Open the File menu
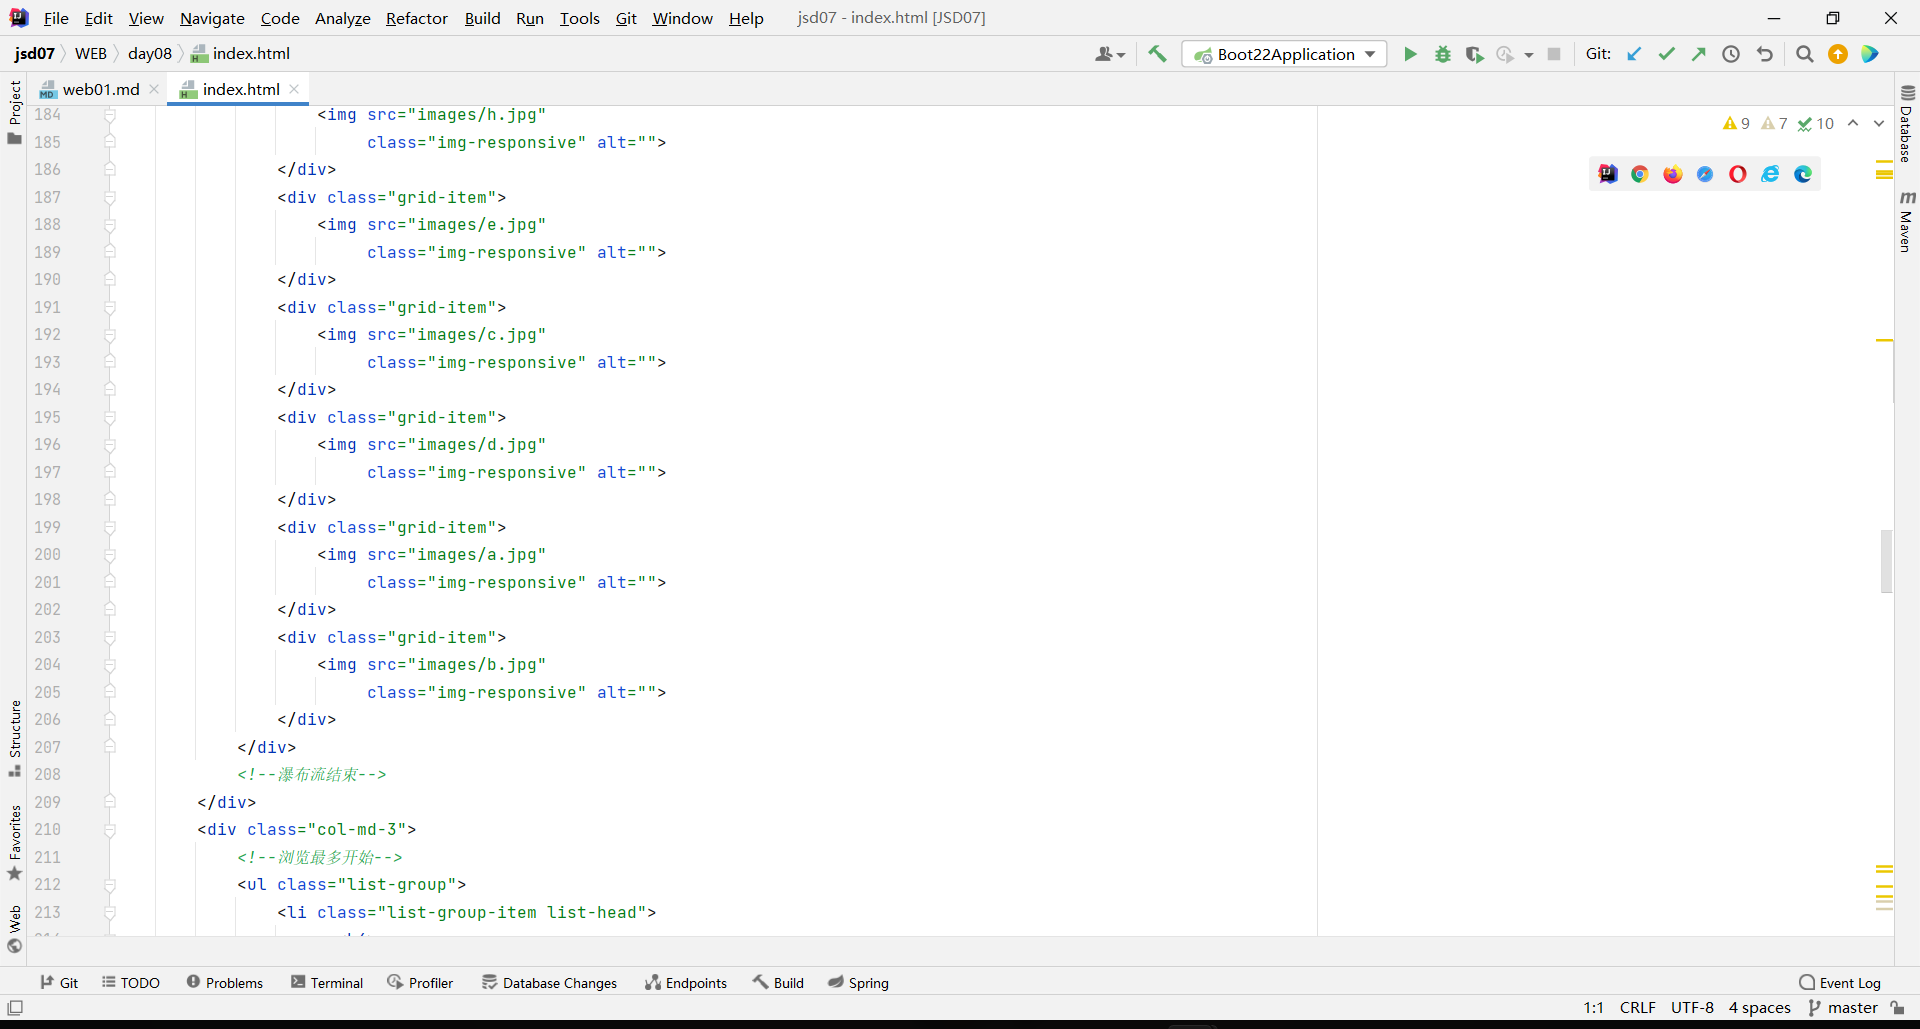This screenshot has height=1029, width=1920. point(56,18)
